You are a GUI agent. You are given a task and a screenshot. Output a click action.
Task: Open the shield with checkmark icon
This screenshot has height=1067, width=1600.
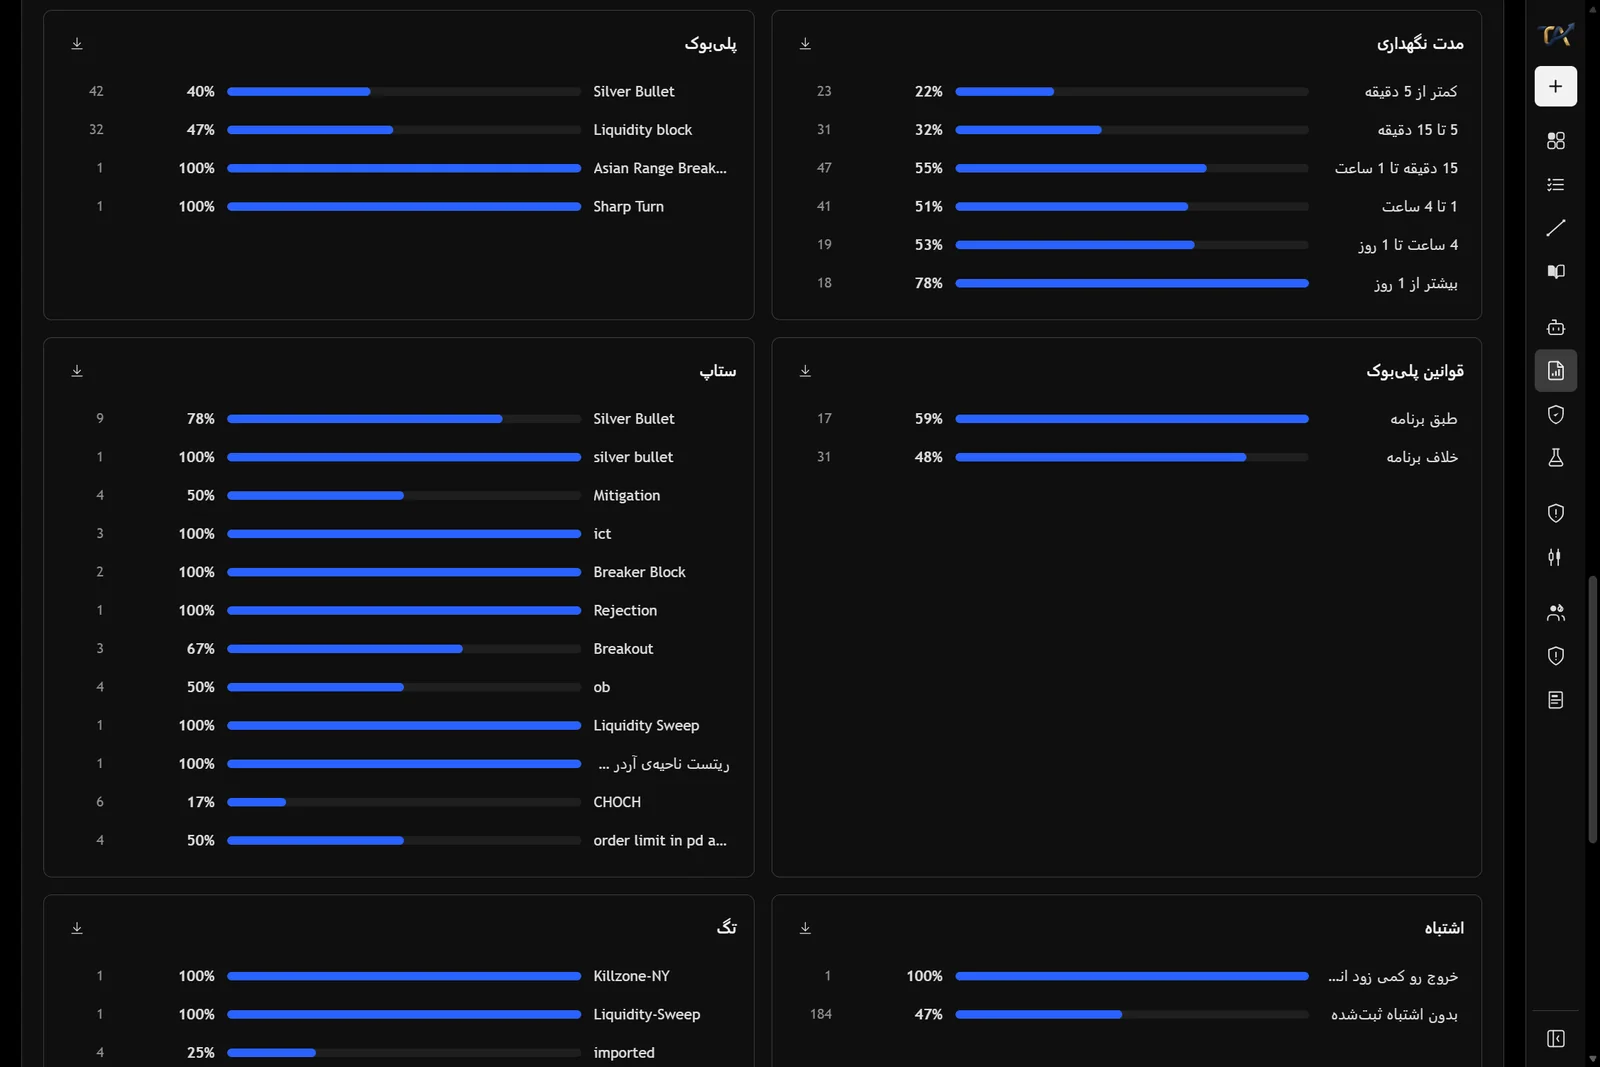(1555, 414)
